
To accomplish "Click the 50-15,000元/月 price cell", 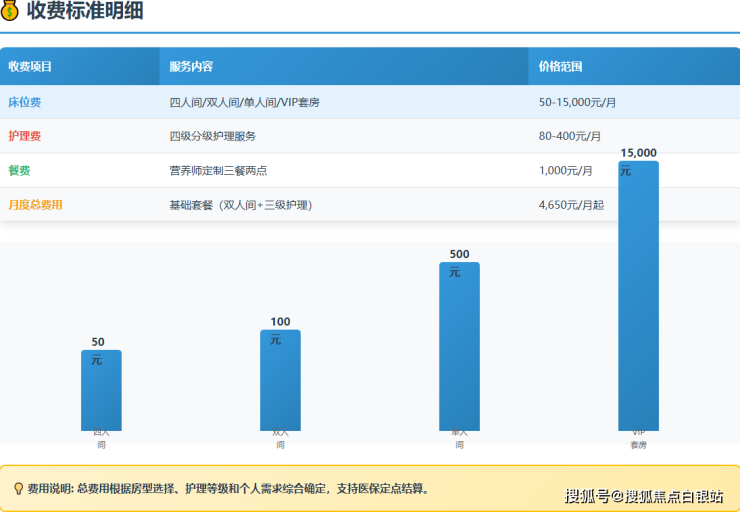I will [577, 102].
